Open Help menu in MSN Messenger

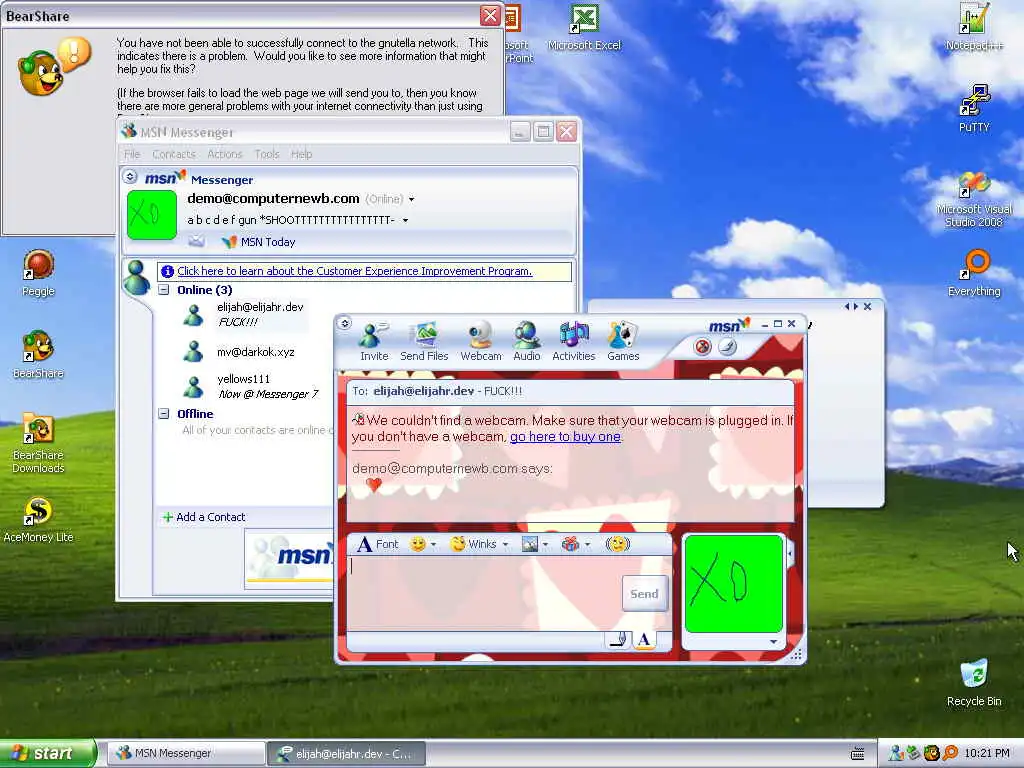(301, 154)
